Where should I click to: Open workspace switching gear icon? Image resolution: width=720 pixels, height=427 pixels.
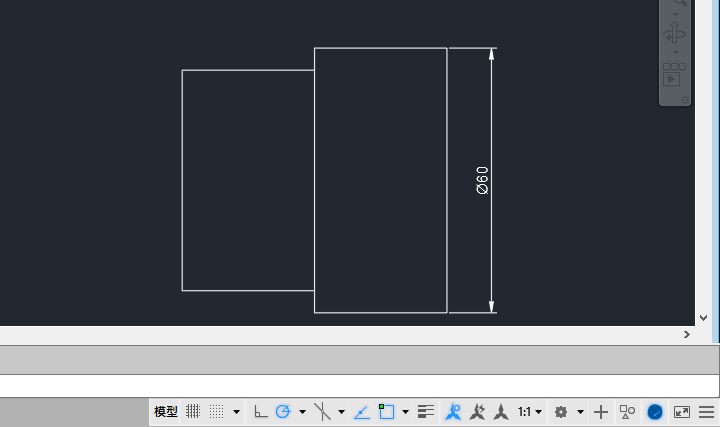coord(561,412)
